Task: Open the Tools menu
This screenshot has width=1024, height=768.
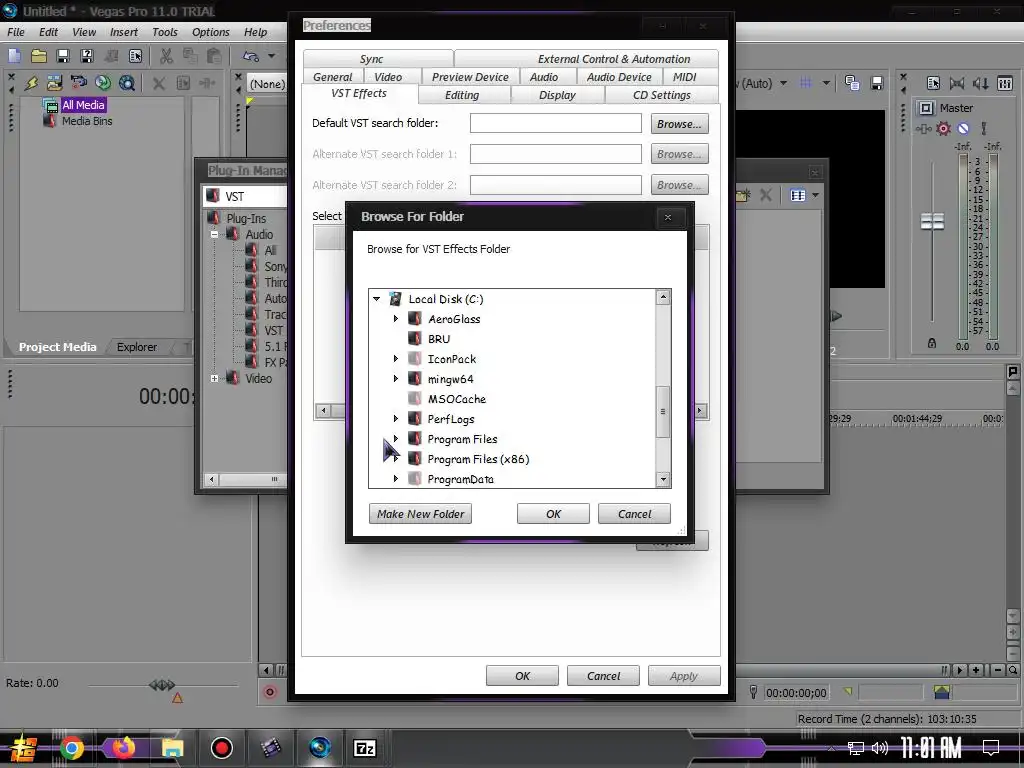Action: (x=165, y=32)
